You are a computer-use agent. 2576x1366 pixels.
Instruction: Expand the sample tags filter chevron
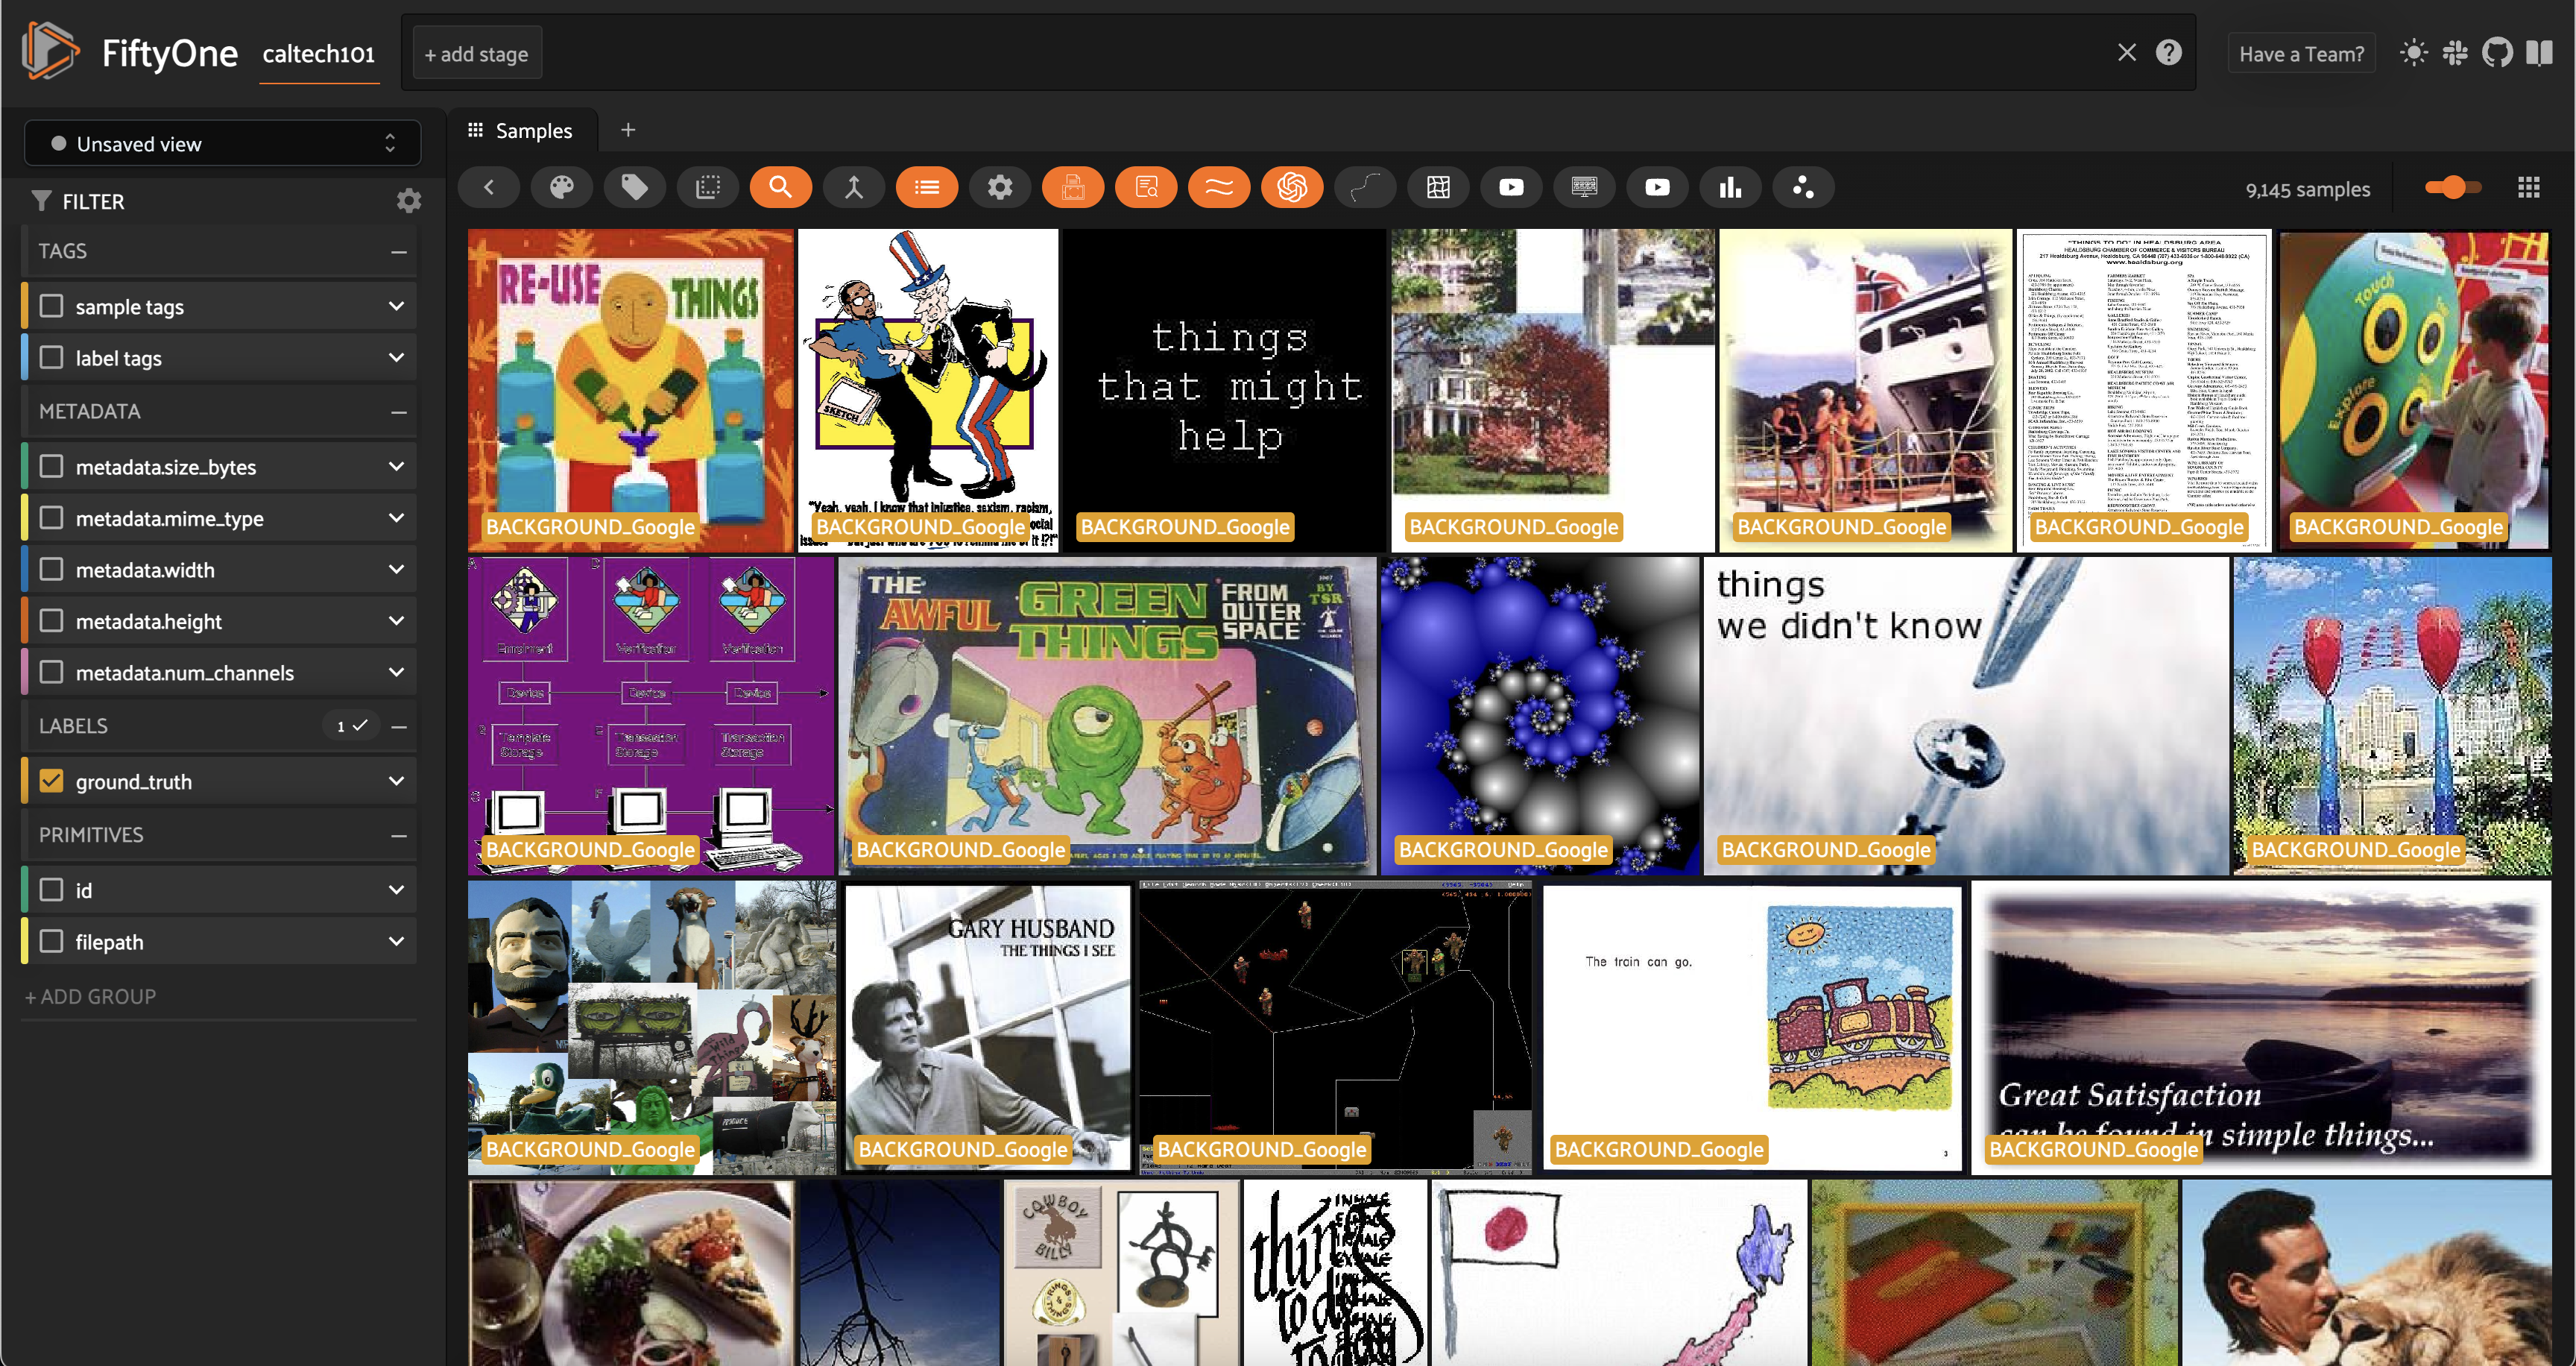tap(396, 306)
